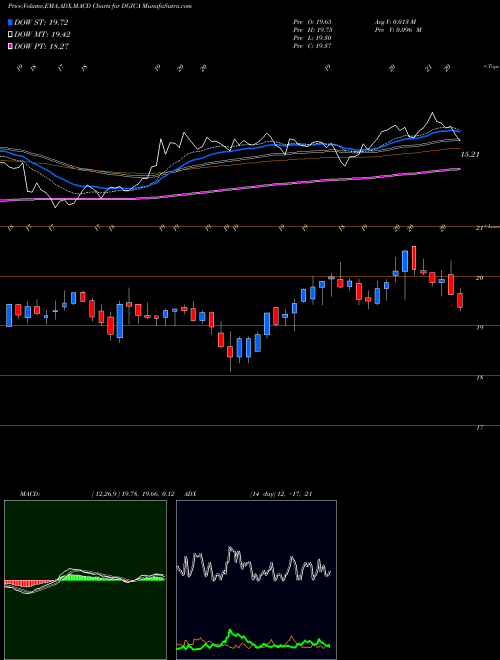
Task: Click the 'Pre C: 19.37' close value
Action: 312,46
